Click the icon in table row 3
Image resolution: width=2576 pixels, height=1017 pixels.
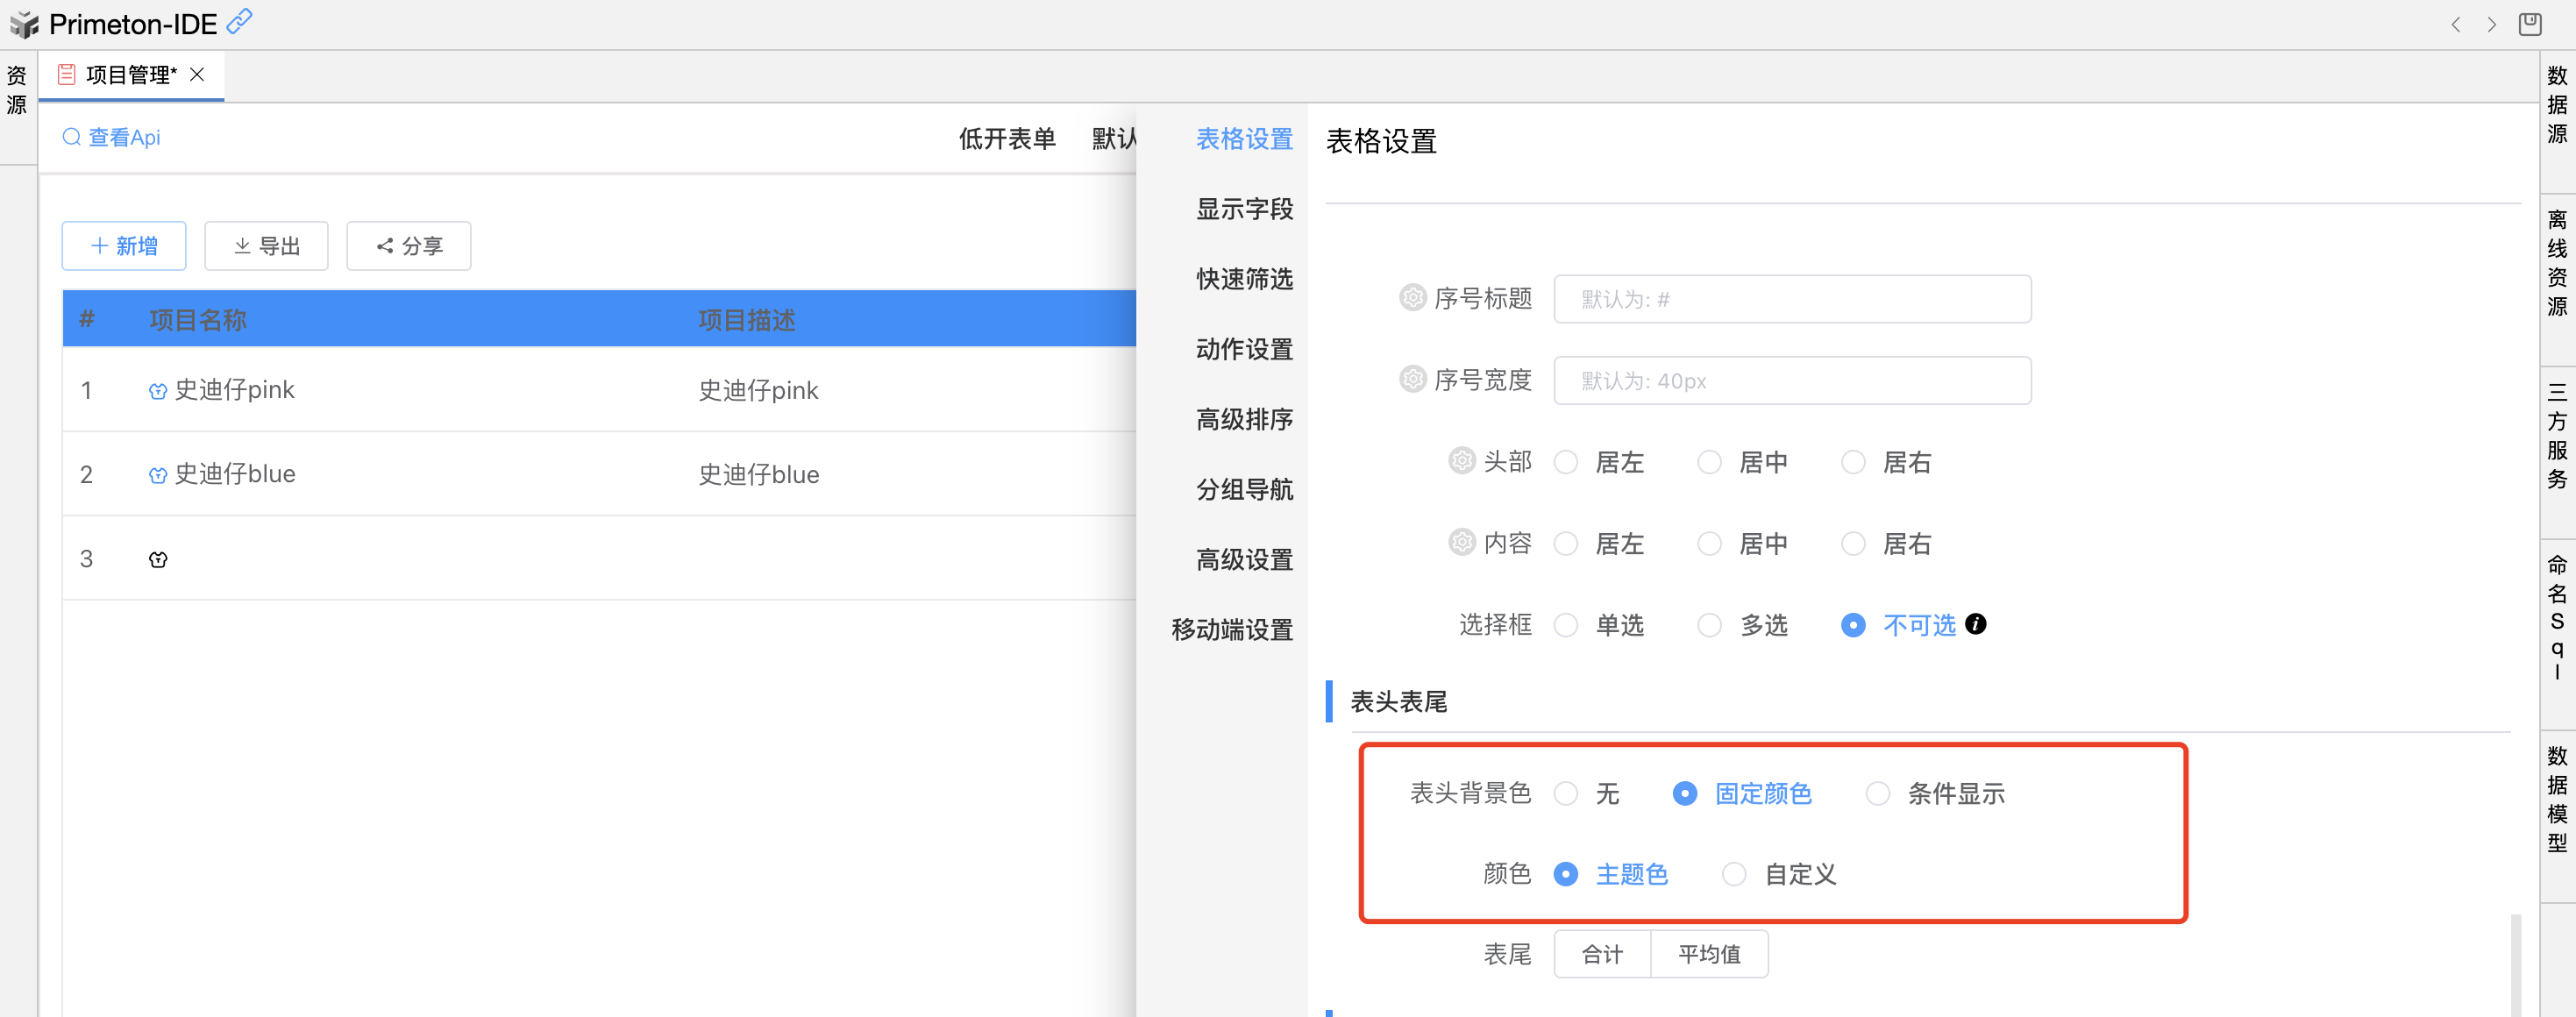(158, 559)
